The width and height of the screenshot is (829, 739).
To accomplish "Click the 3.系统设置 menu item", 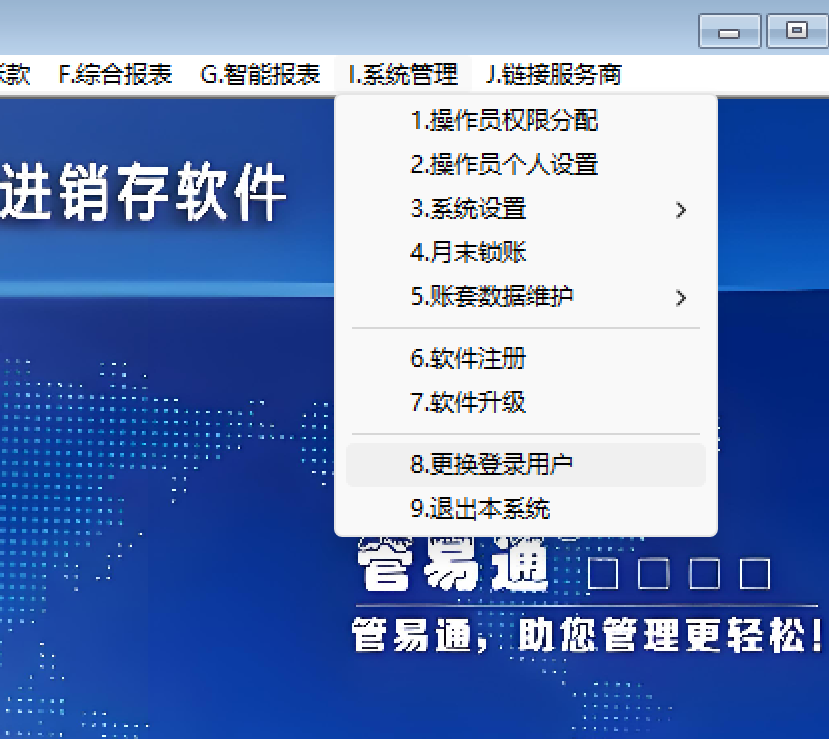I will (468, 209).
